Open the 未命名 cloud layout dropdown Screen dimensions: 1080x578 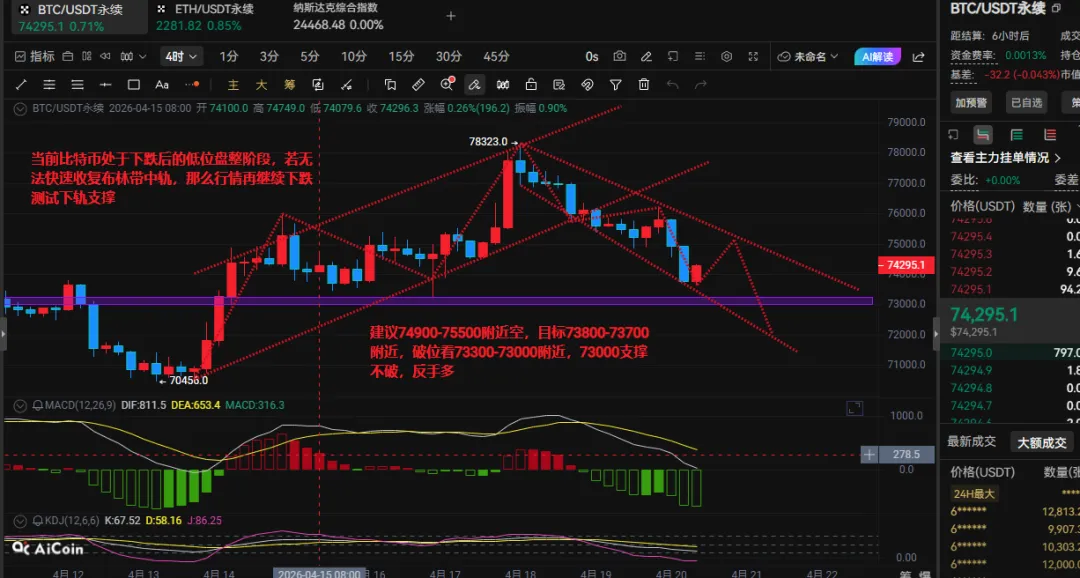point(808,56)
